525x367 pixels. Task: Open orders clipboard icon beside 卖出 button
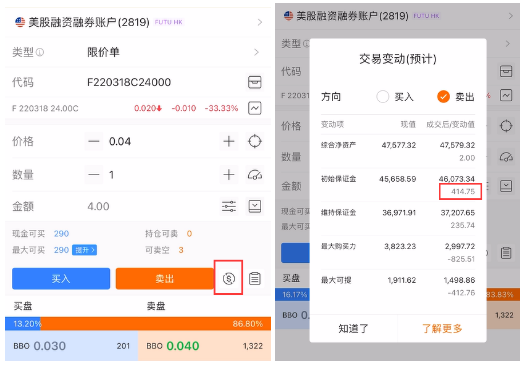254,278
